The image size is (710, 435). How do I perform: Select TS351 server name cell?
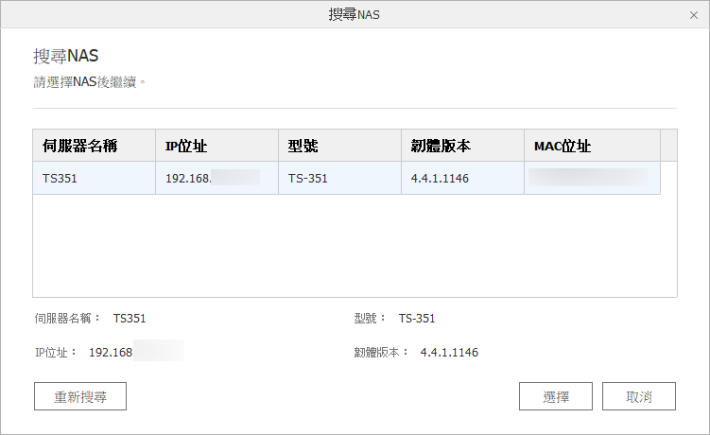click(x=94, y=178)
